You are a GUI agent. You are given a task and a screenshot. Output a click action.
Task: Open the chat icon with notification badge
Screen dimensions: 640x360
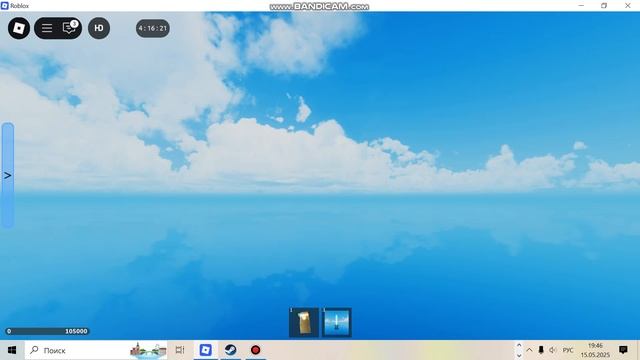[x=69, y=27]
